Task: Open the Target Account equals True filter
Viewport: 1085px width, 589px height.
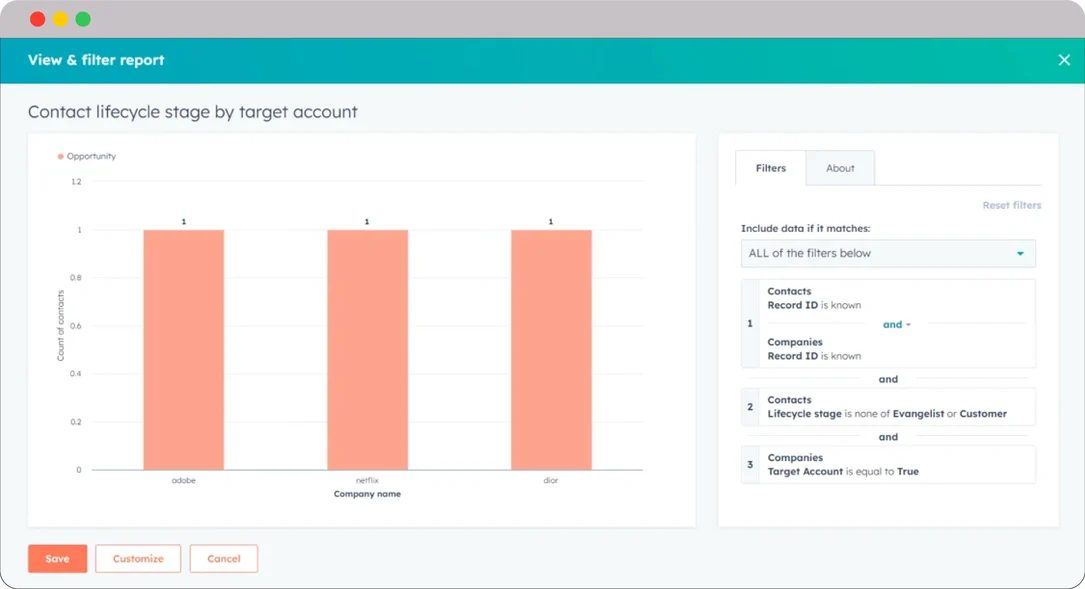Action: [x=887, y=465]
